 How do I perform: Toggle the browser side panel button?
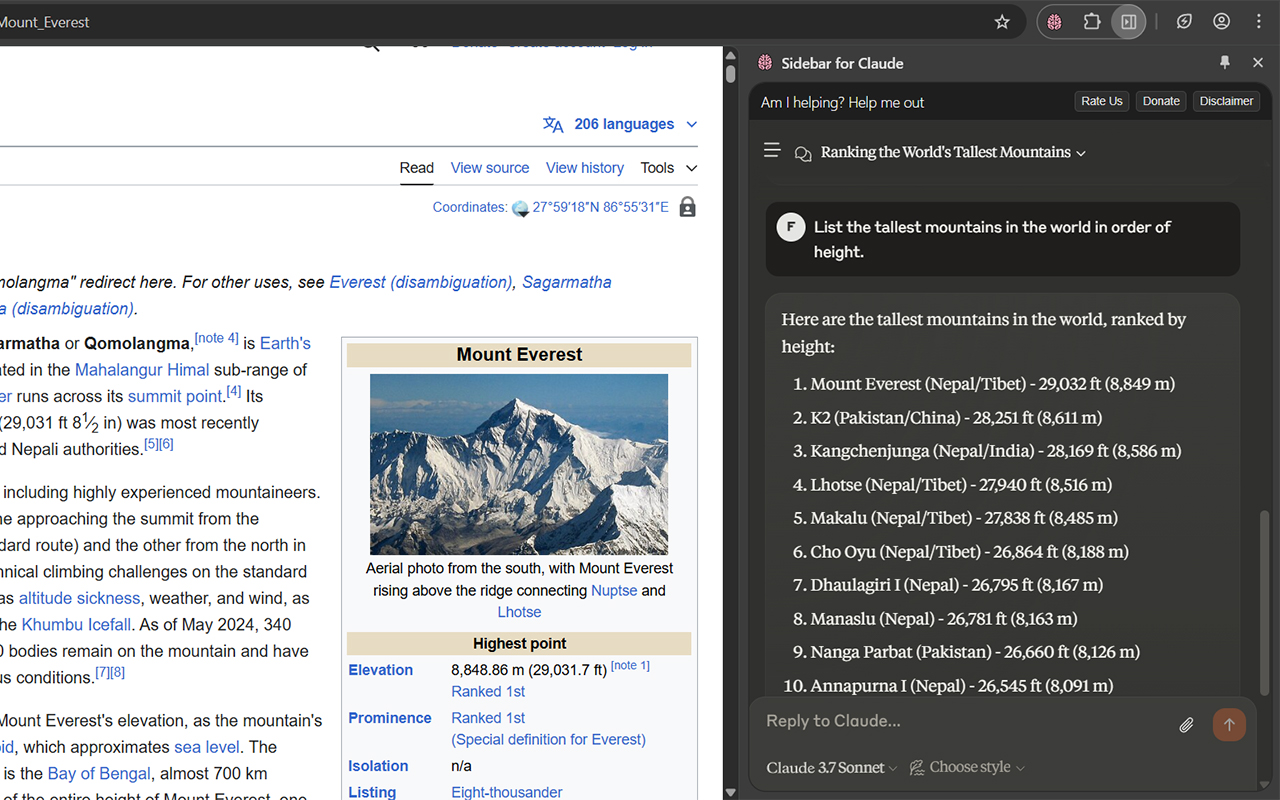1129,22
